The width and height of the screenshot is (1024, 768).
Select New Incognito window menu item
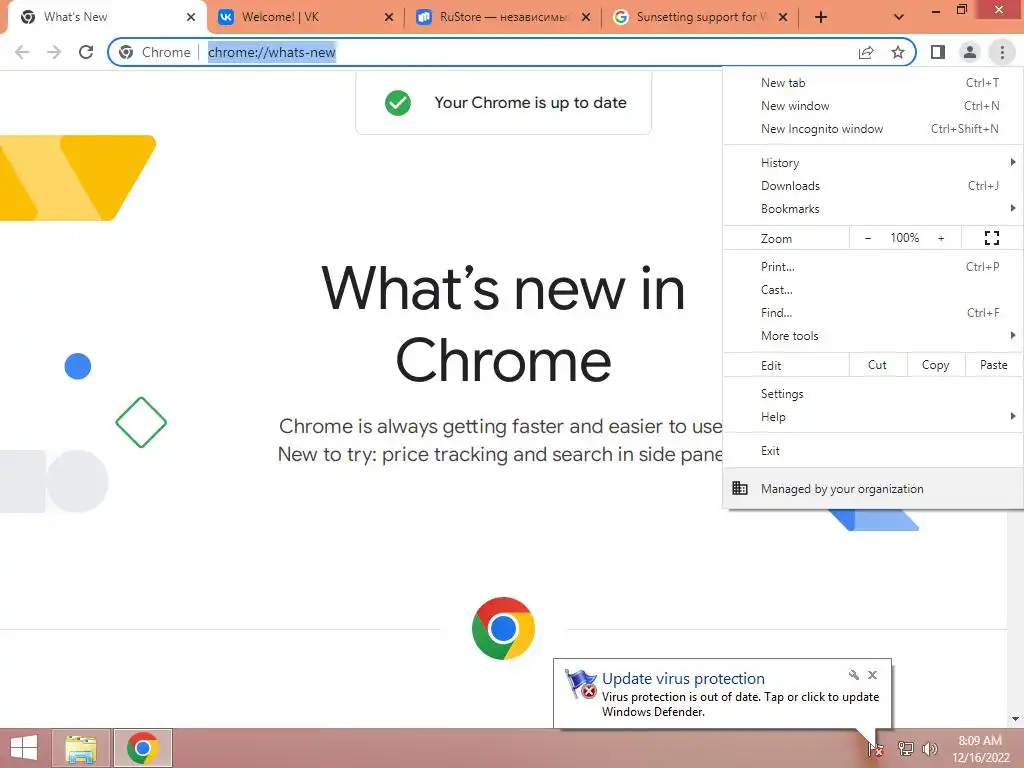(x=873, y=129)
